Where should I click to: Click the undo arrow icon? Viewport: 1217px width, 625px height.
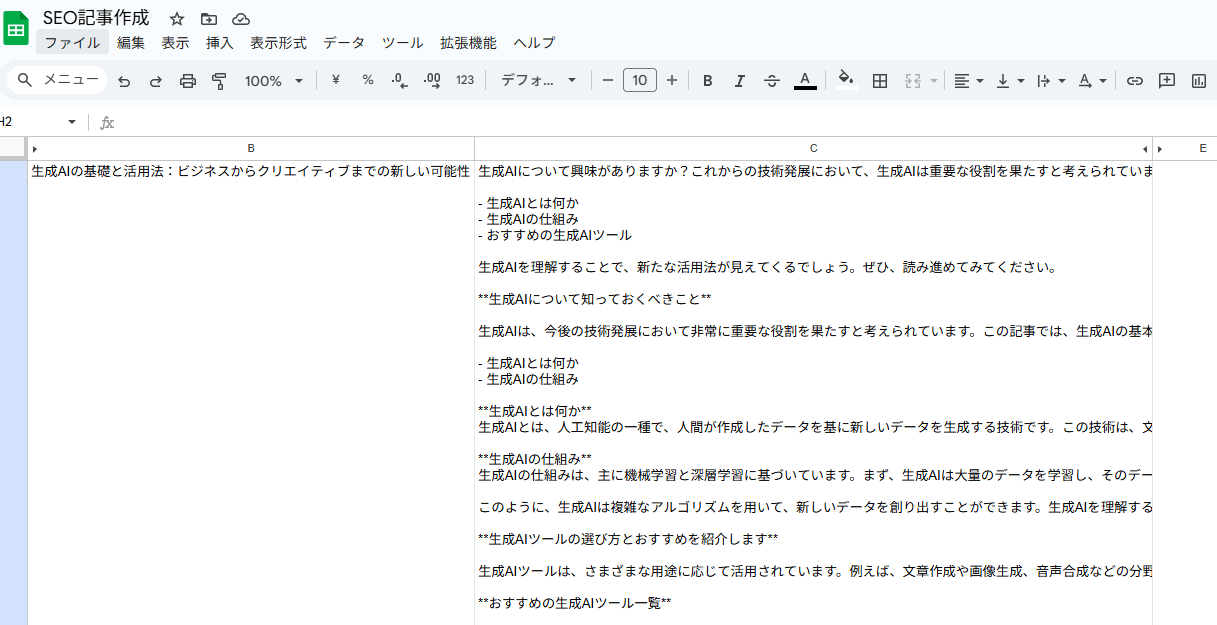(x=124, y=81)
